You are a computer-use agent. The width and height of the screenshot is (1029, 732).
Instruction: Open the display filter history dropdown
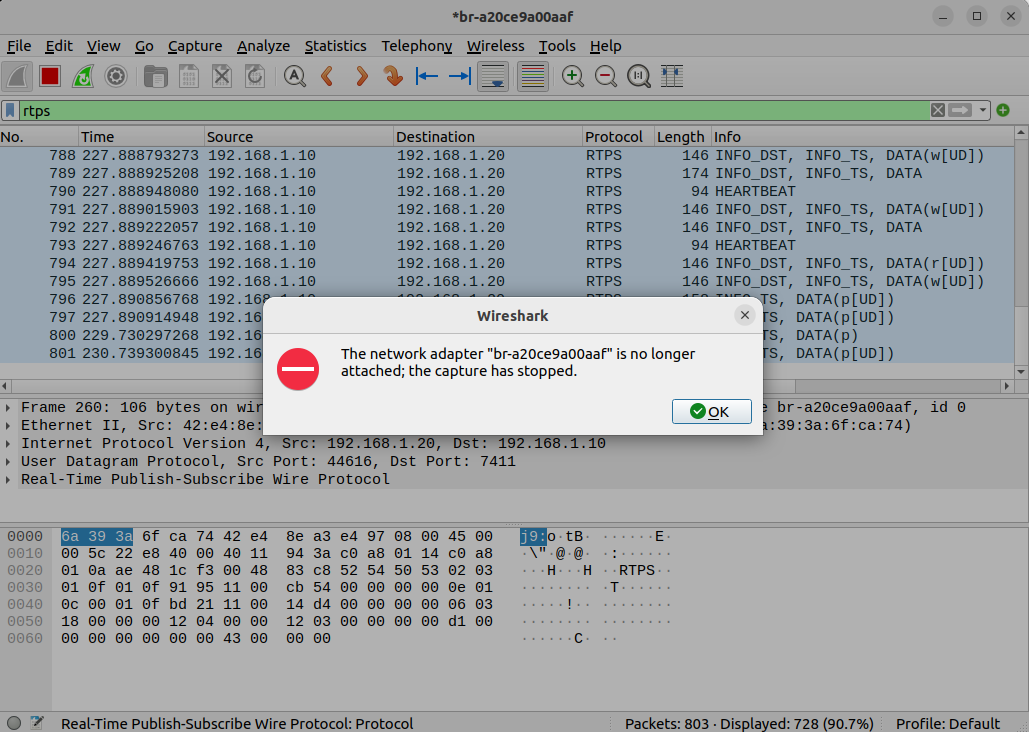(x=982, y=110)
